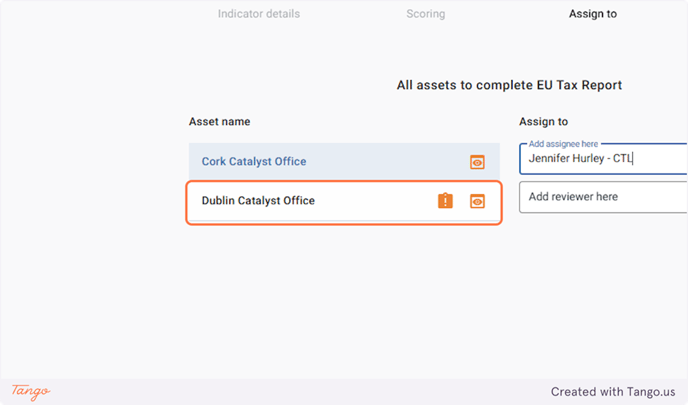Click the Add reviewer here field
Screen dimensions: 688x405
(x=603, y=197)
